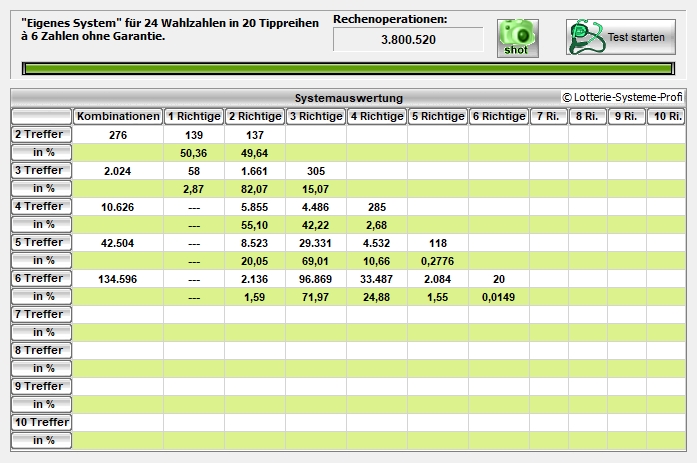Click the 'in %' header below 2 Treffer

pos(41,152)
